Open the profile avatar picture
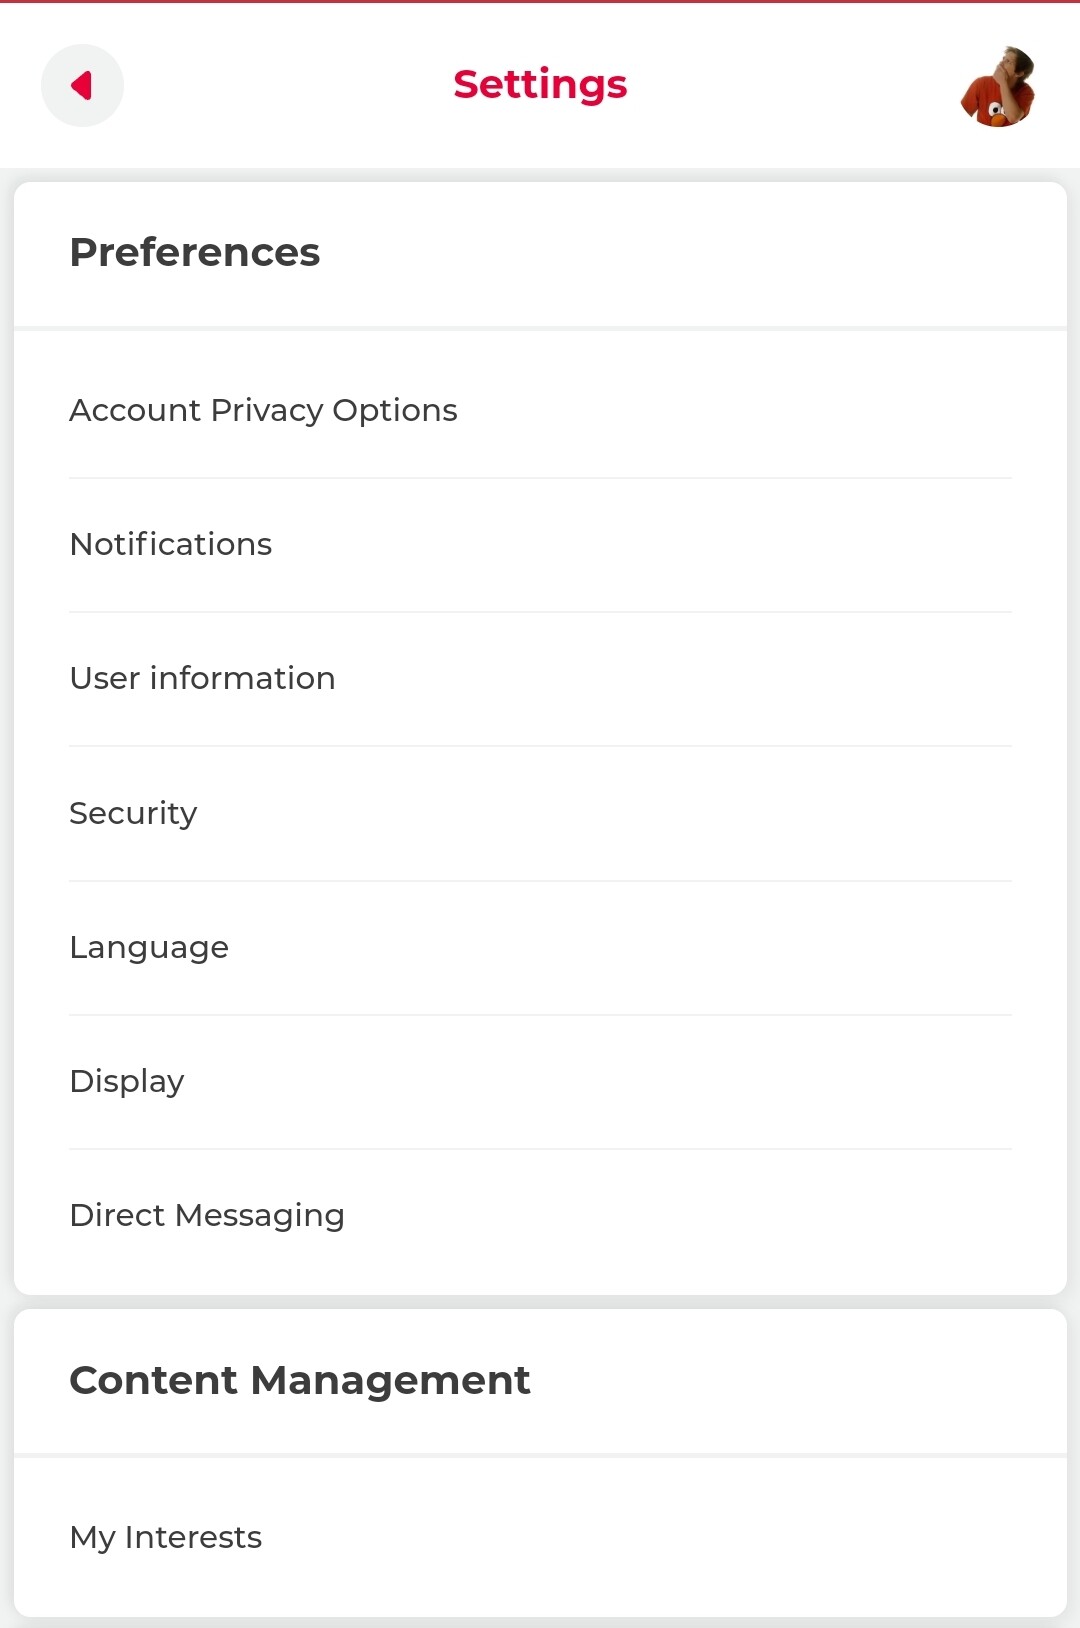1080x1628 pixels. [997, 86]
